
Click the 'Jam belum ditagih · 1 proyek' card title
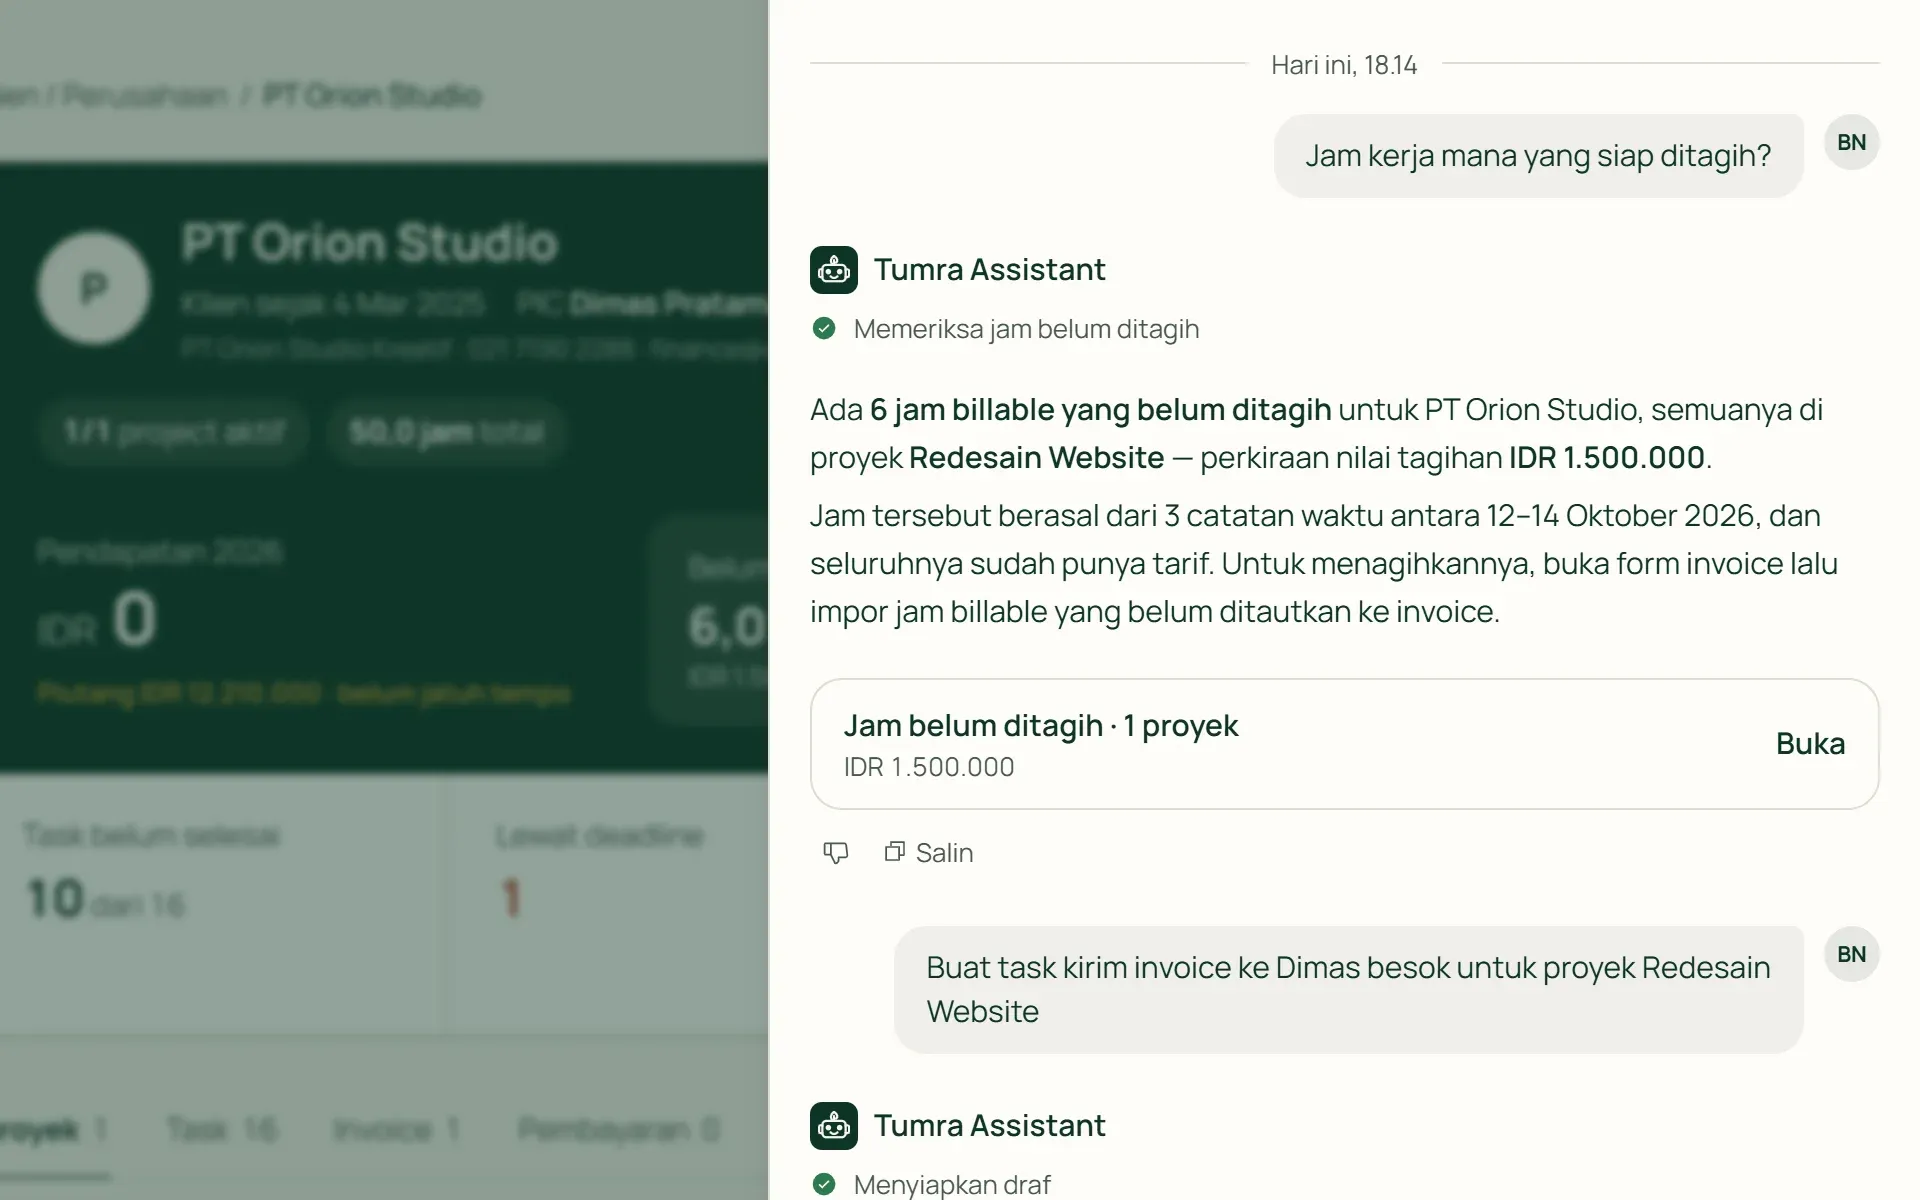pos(1040,726)
